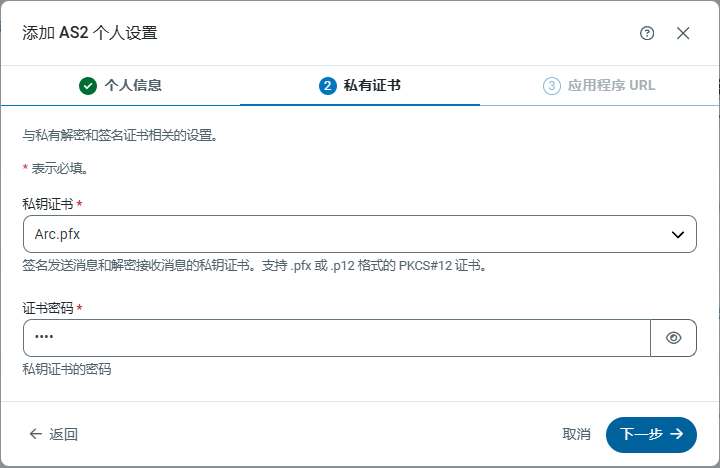Click the 返回 text to go back

click(64, 434)
